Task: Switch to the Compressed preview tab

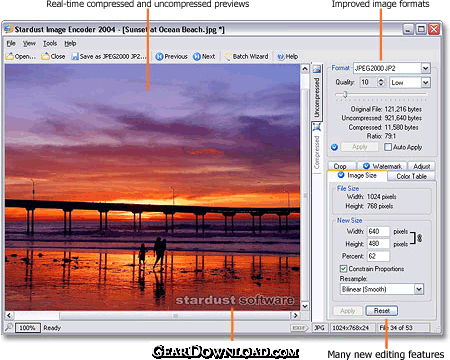Action: (317, 147)
